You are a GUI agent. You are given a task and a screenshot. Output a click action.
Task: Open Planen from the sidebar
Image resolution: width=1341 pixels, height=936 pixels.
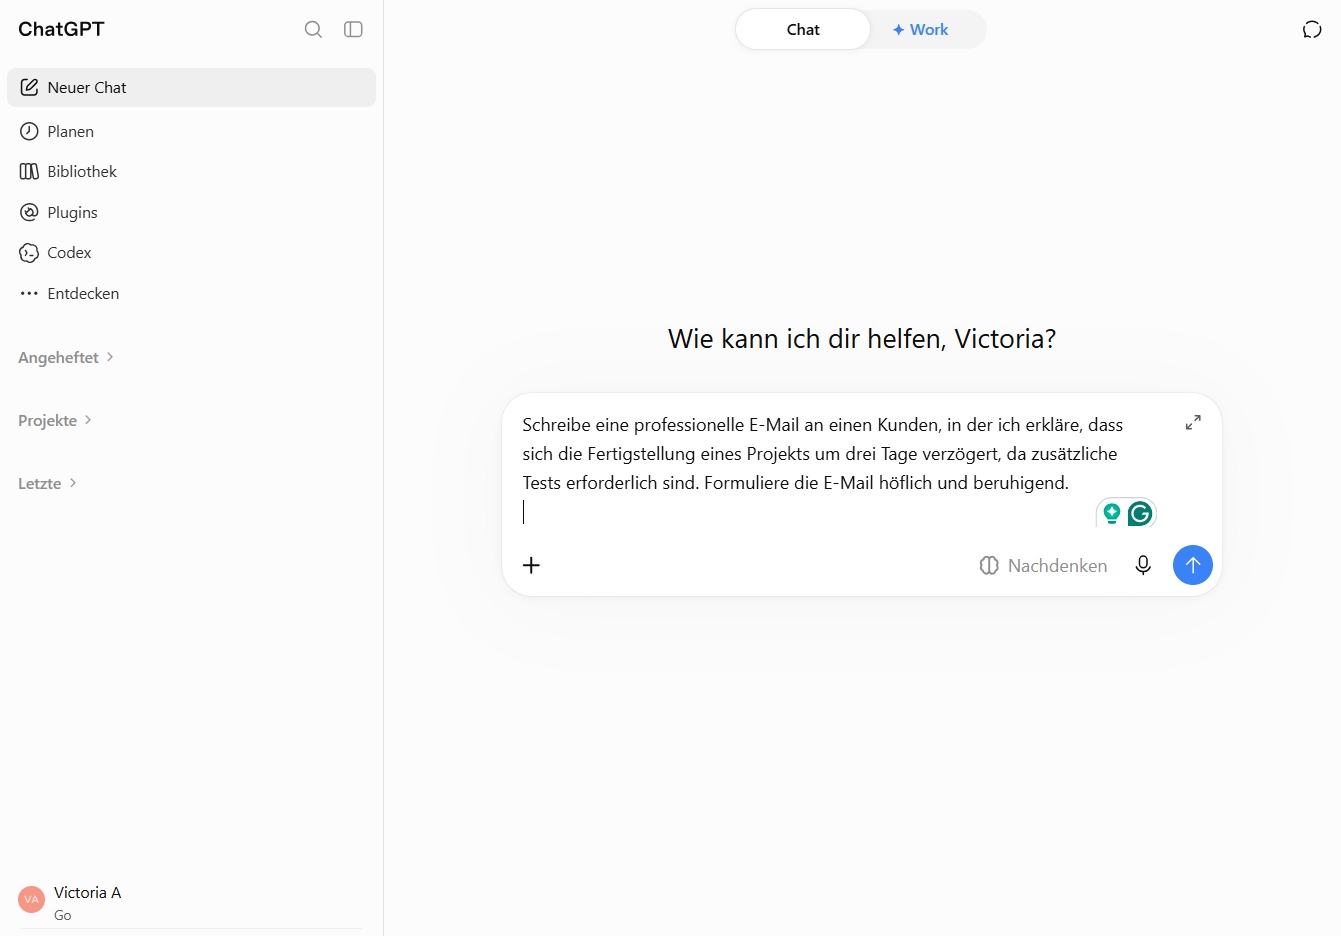(191, 131)
